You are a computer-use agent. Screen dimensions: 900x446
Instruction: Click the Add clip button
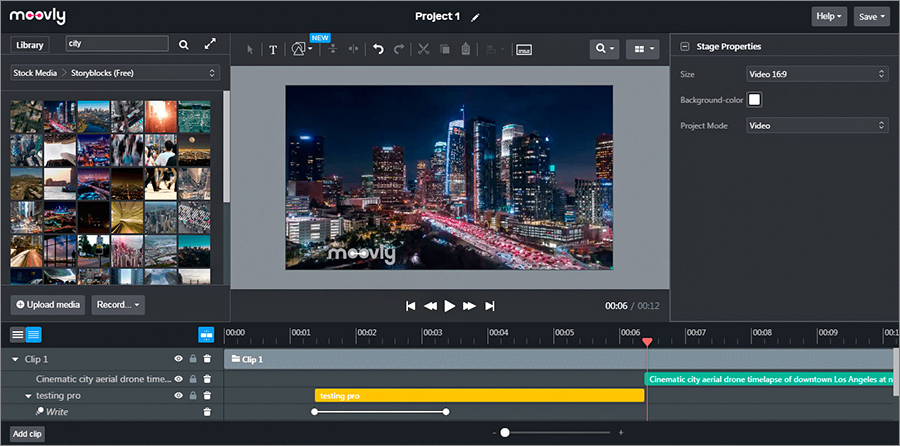[x=28, y=434]
